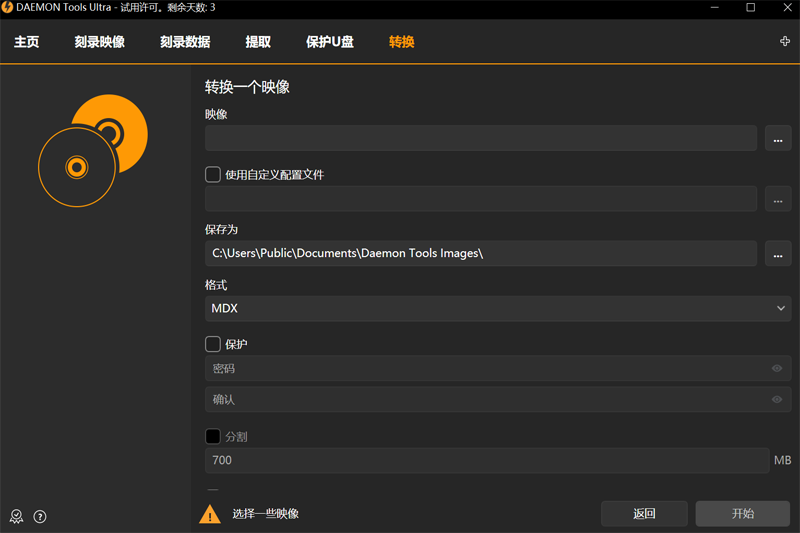Screen dimensions: 800x533
Task: Open the help question mark icon
Action: point(40,517)
